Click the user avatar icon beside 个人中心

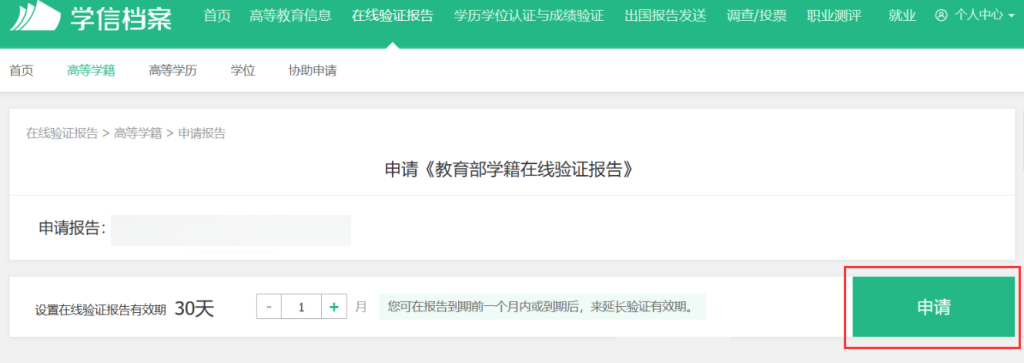click(x=940, y=15)
